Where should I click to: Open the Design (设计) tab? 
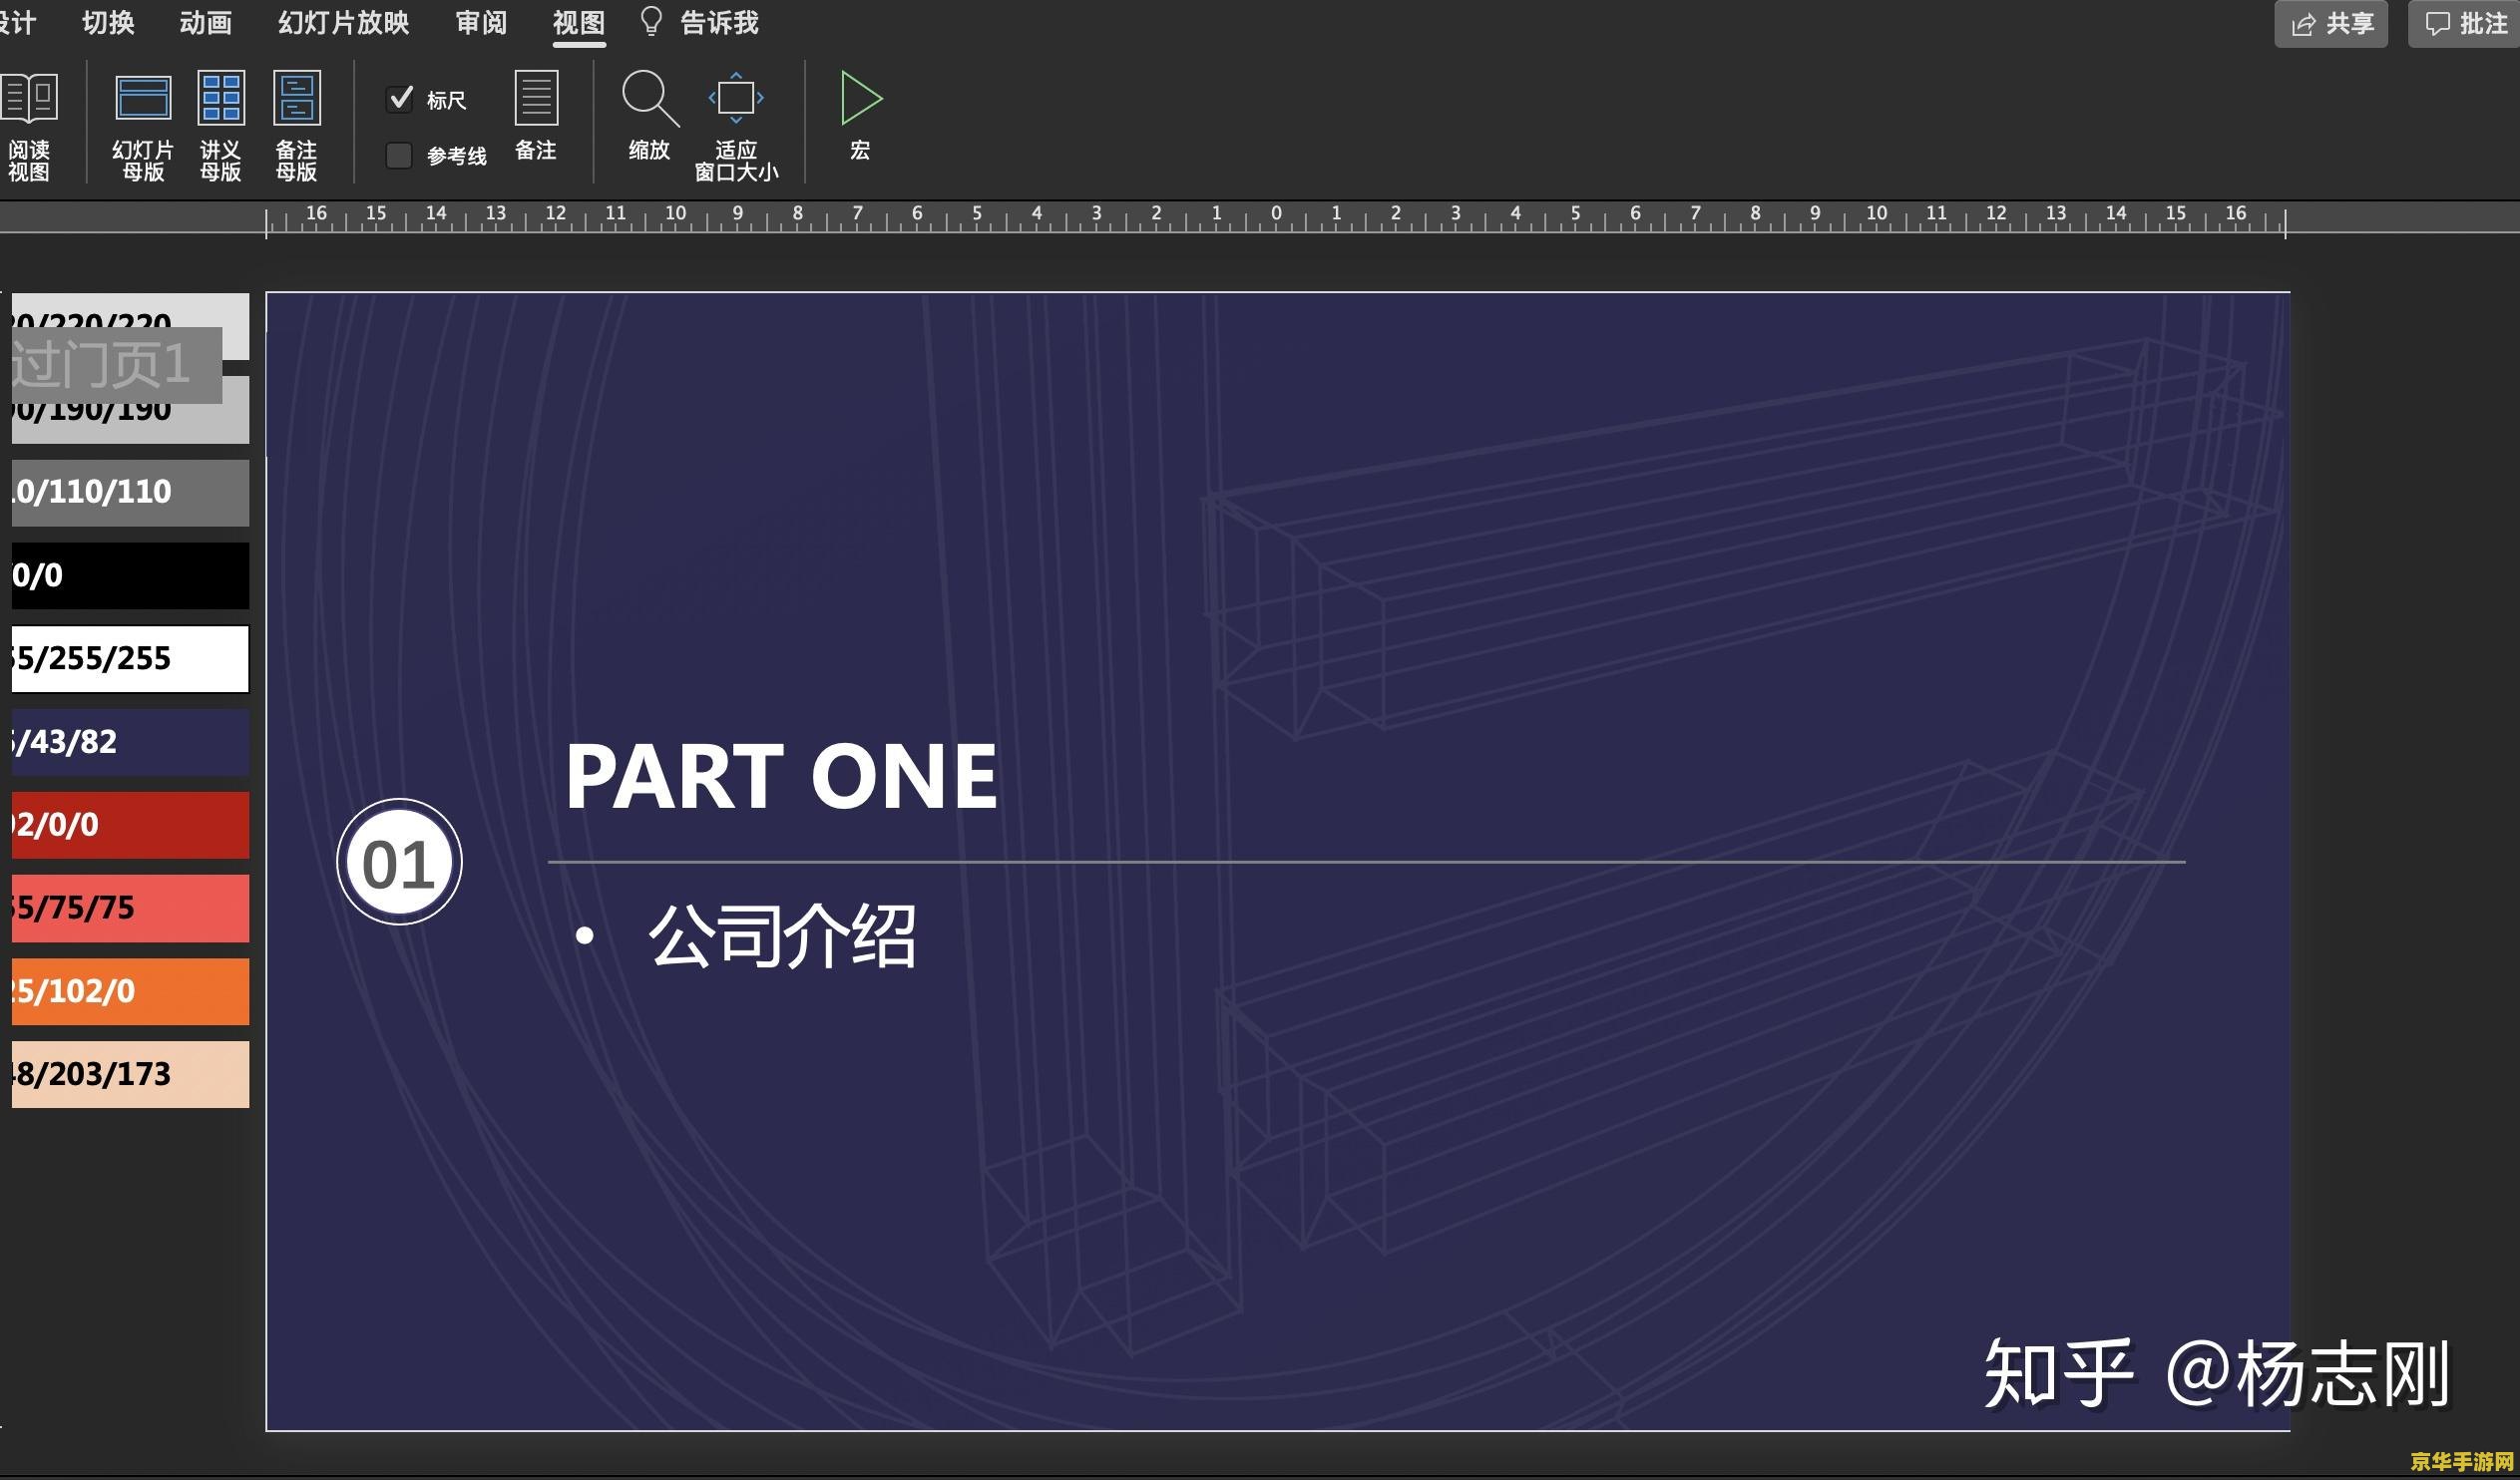tap(18, 22)
